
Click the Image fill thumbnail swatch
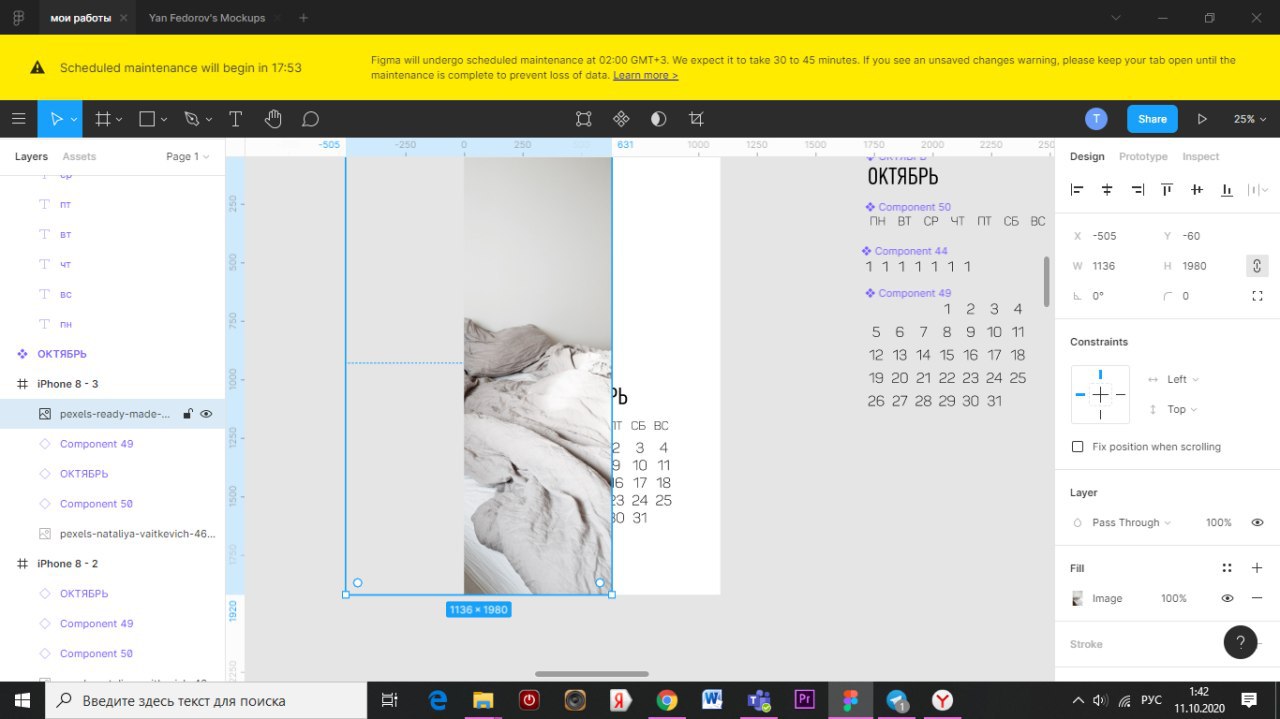1077,598
